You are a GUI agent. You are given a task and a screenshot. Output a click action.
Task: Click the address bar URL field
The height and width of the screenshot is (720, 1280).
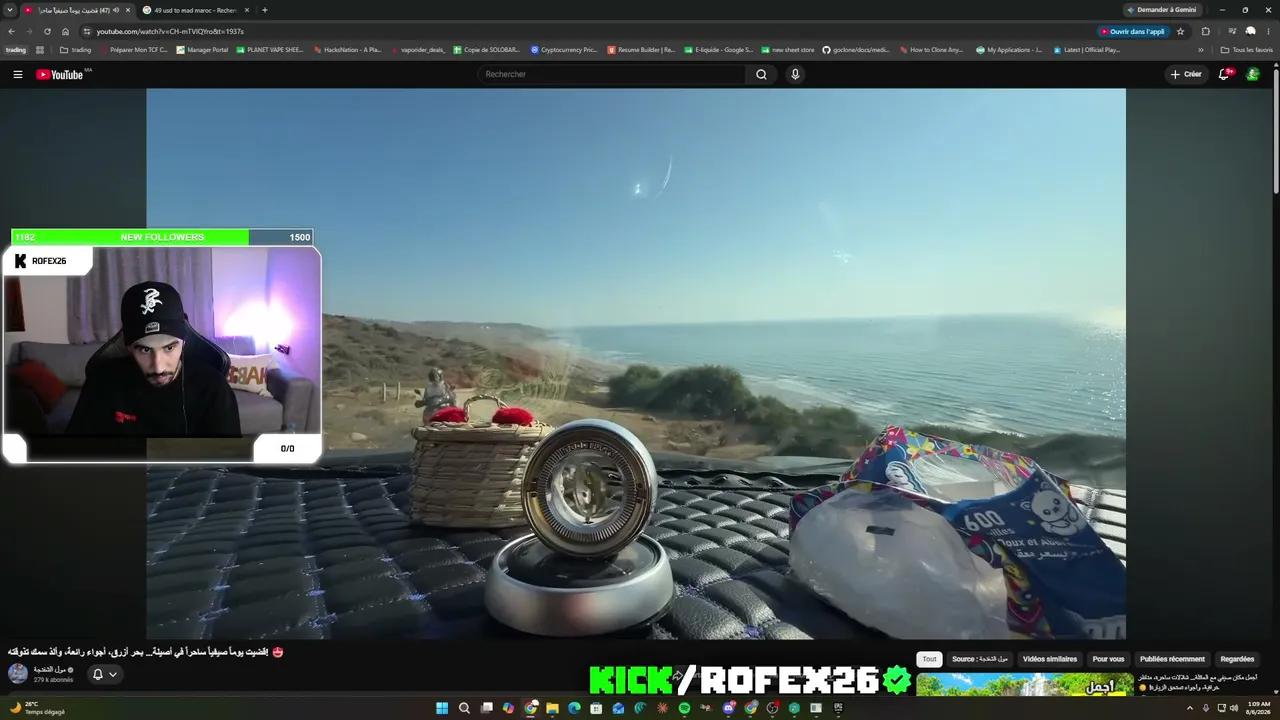590,31
